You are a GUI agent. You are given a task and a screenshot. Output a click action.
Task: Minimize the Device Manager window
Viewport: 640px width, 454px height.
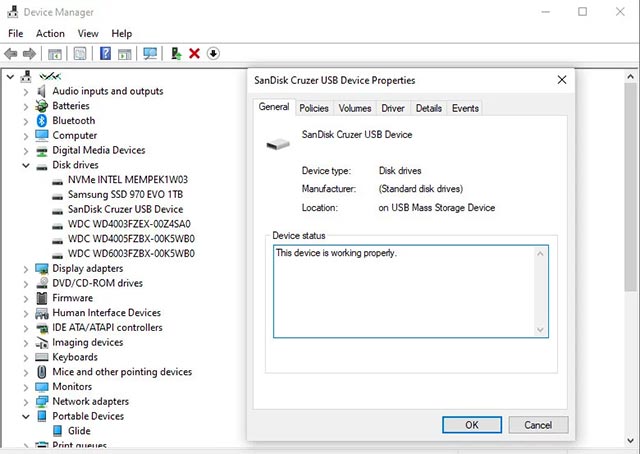point(546,12)
